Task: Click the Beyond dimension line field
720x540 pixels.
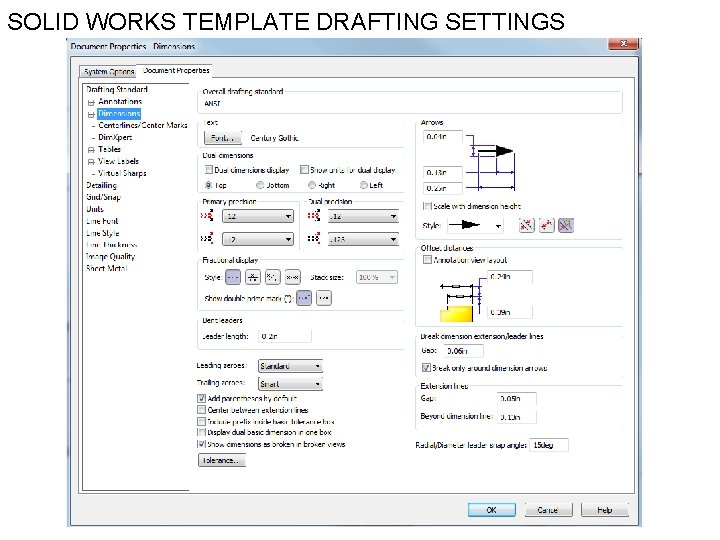Action: pos(517,417)
